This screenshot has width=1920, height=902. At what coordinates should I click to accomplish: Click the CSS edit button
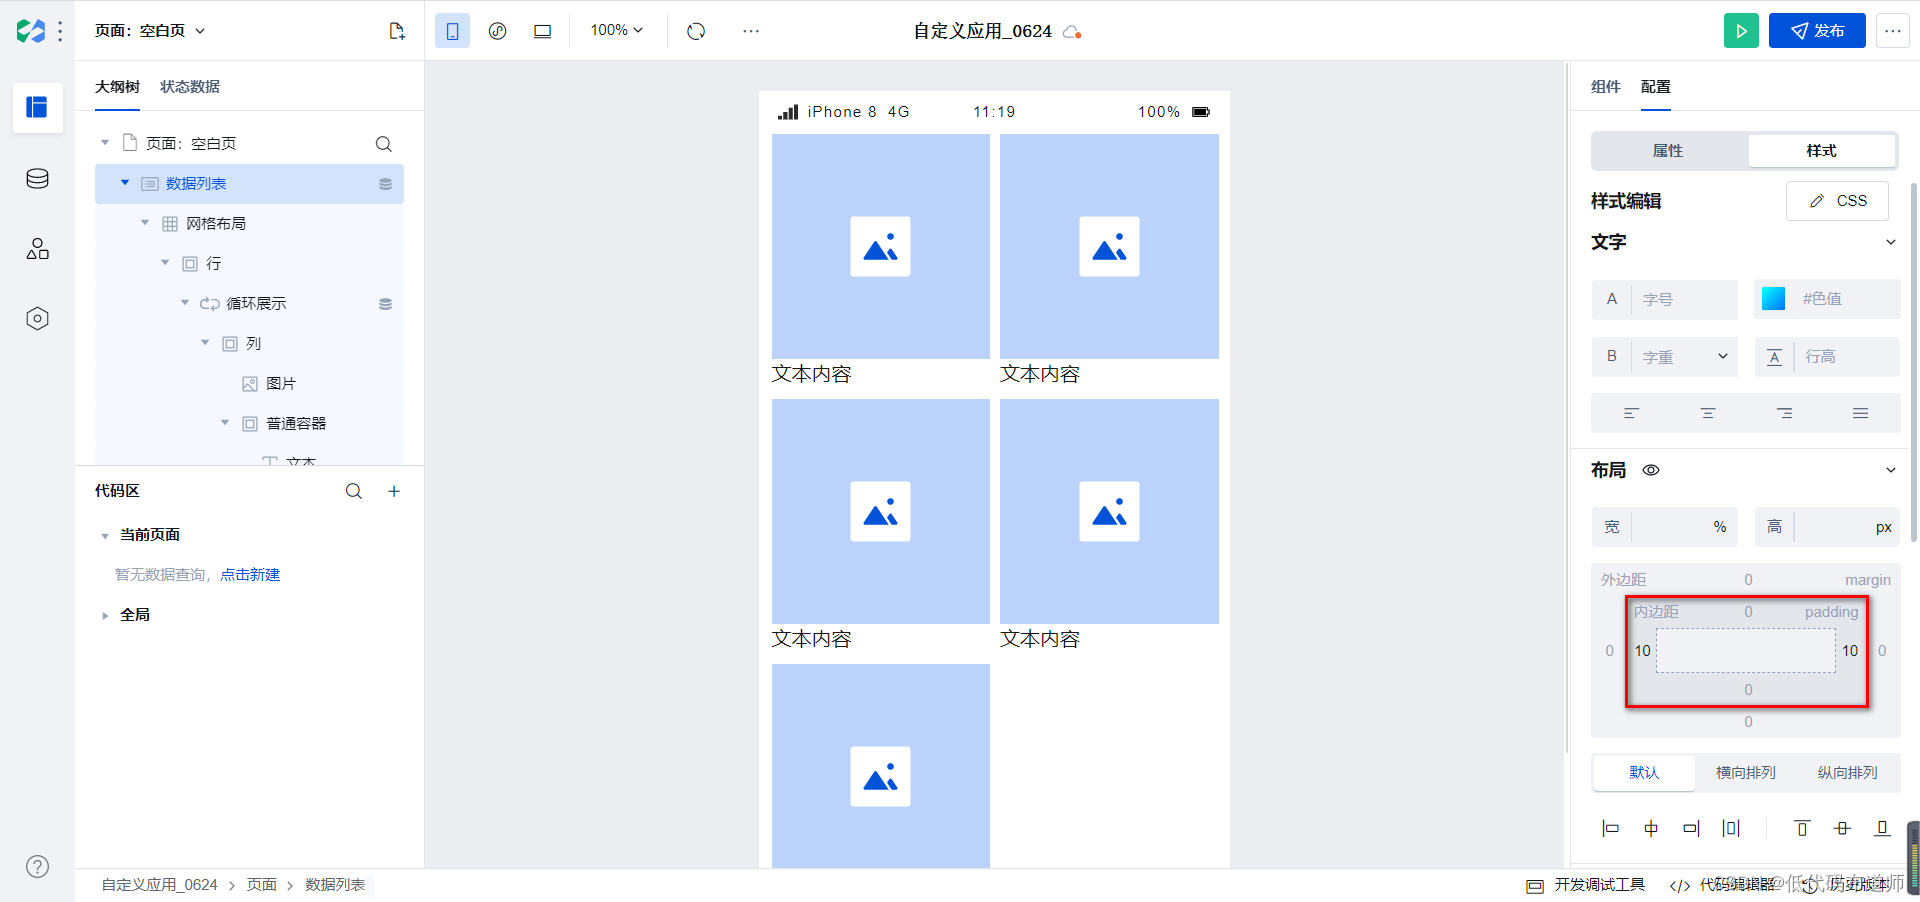(1838, 201)
